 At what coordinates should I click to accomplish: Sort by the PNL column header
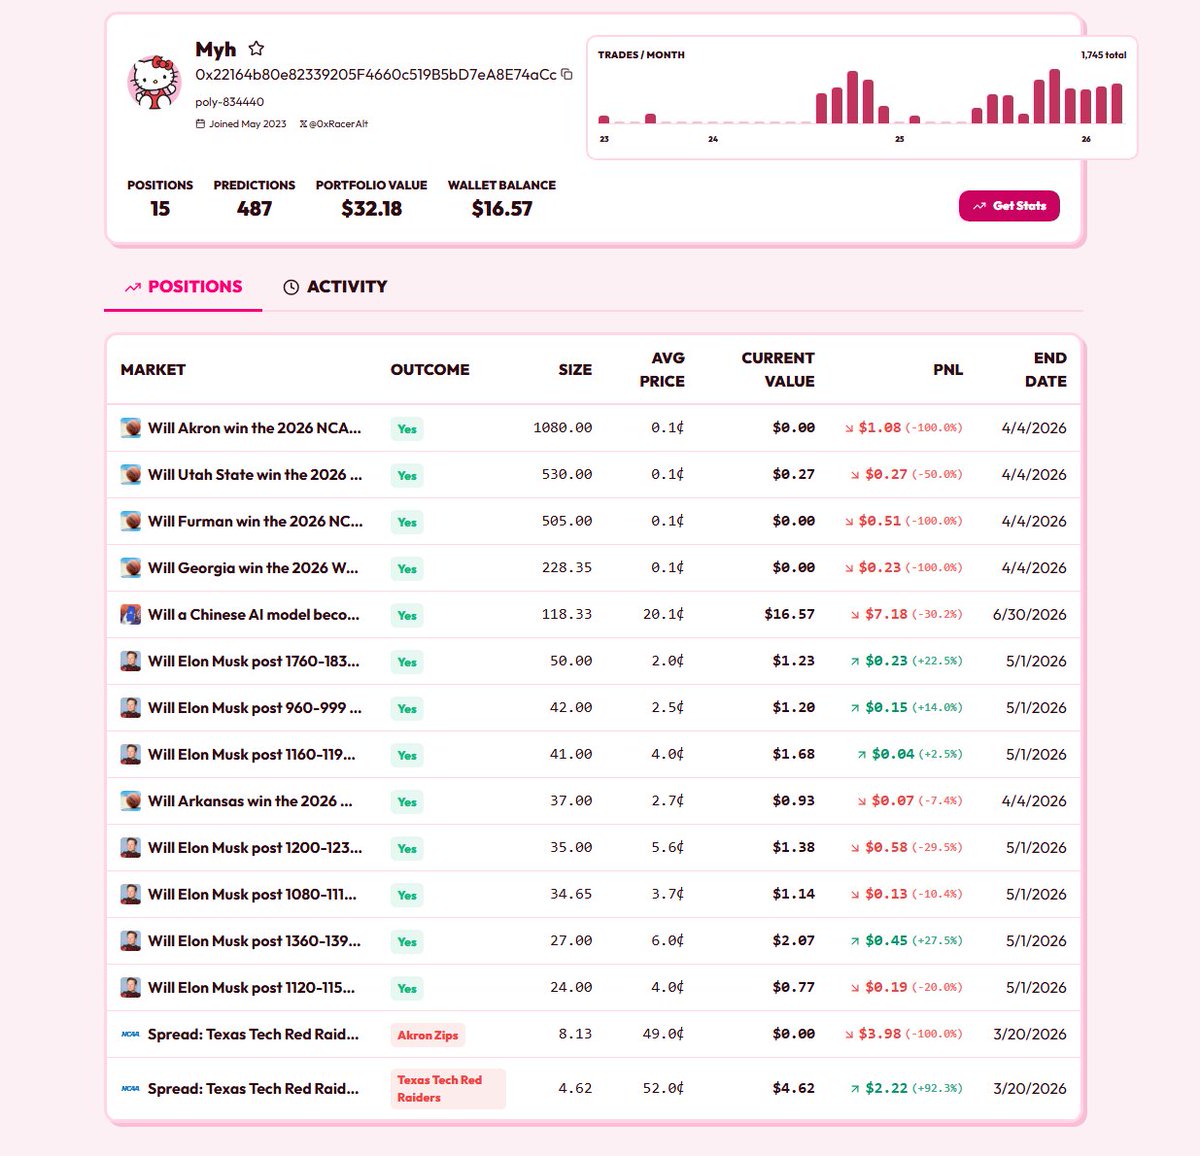pos(948,370)
